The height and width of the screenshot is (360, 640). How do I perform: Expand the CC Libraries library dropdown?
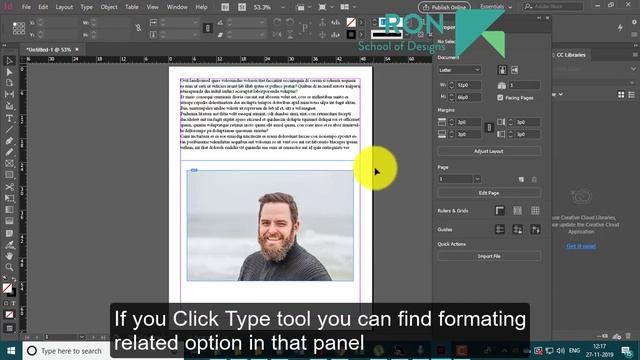click(x=633, y=69)
